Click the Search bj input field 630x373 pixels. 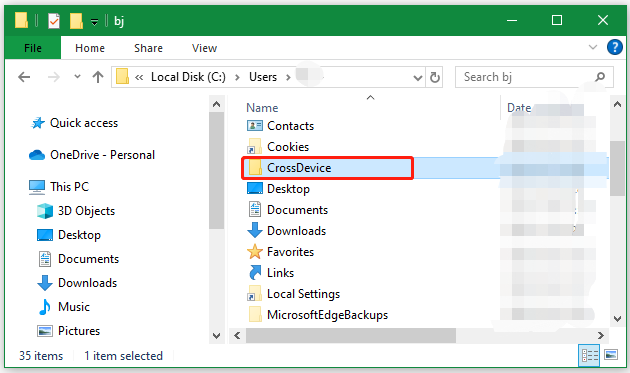click(x=526, y=77)
